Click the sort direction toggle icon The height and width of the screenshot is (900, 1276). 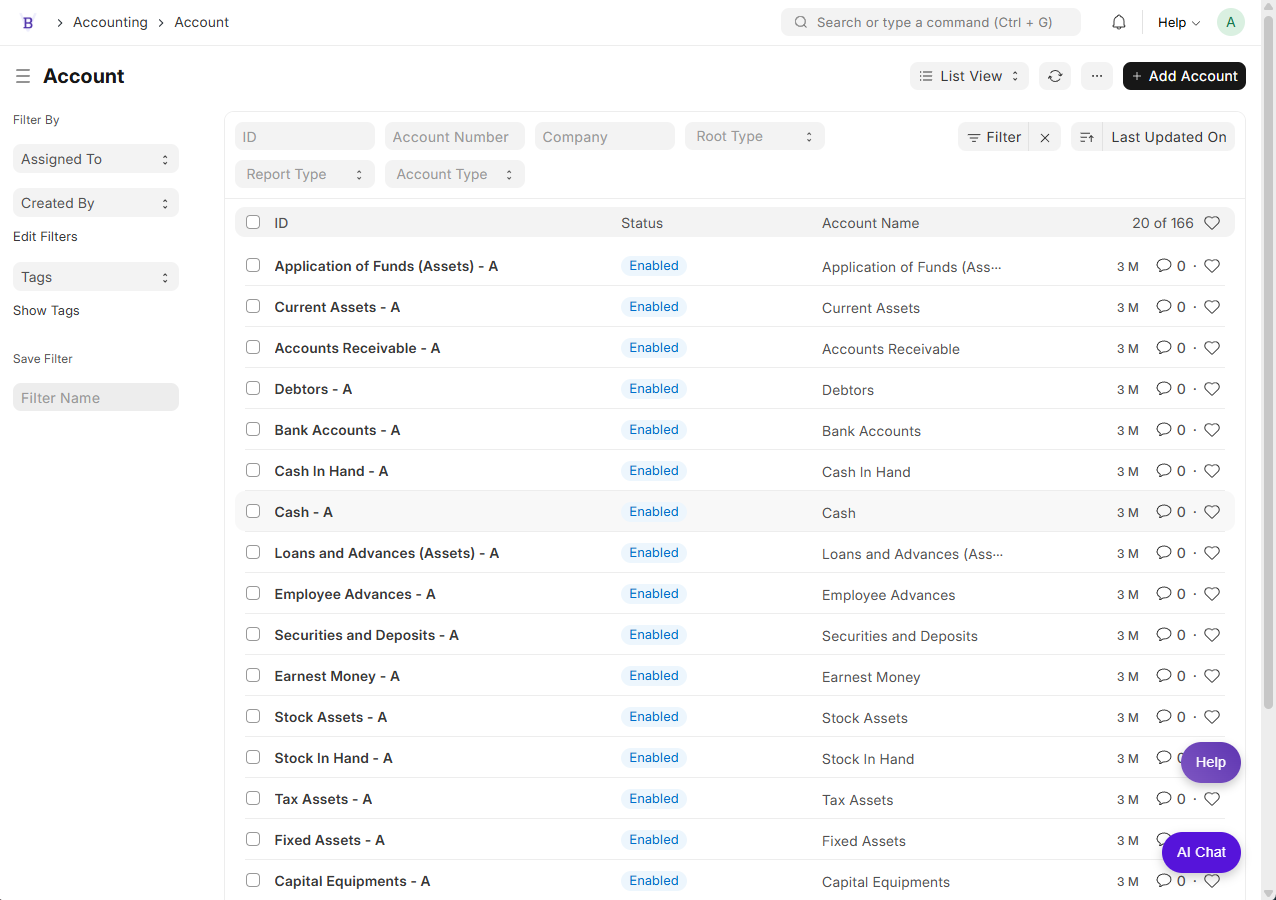(1087, 137)
